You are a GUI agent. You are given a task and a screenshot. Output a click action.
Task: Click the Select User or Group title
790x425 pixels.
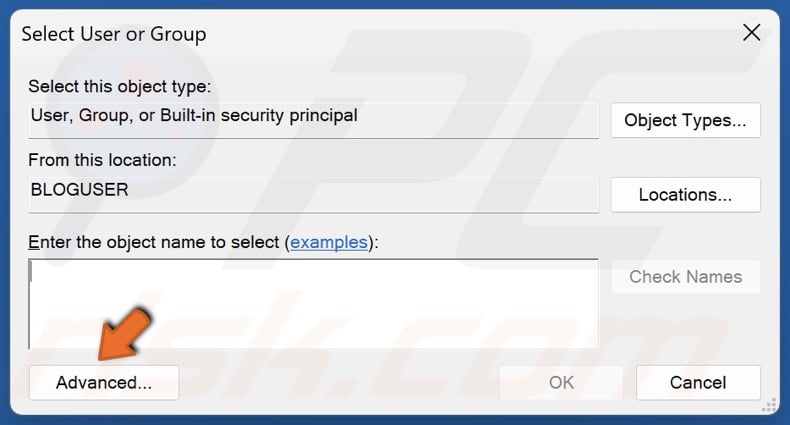tap(114, 34)
